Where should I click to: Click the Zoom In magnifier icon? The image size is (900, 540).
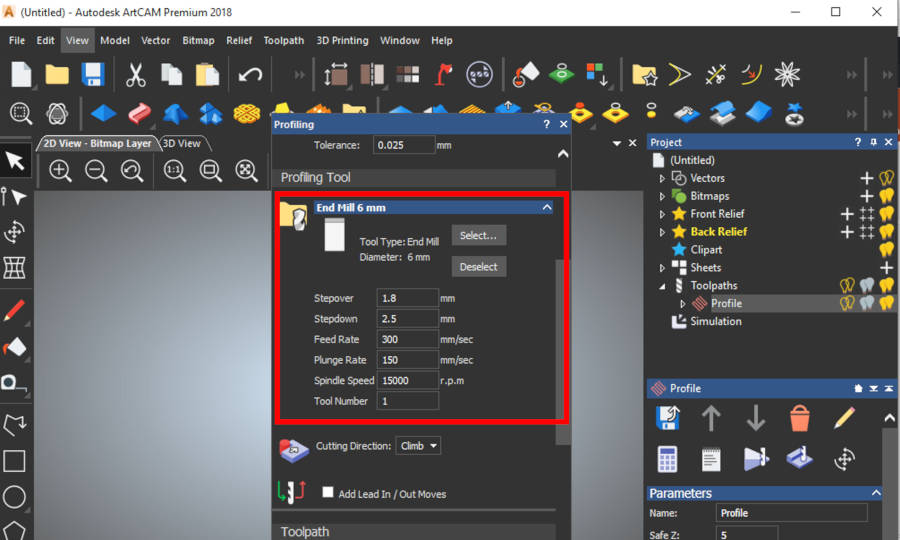click(60, 171)
